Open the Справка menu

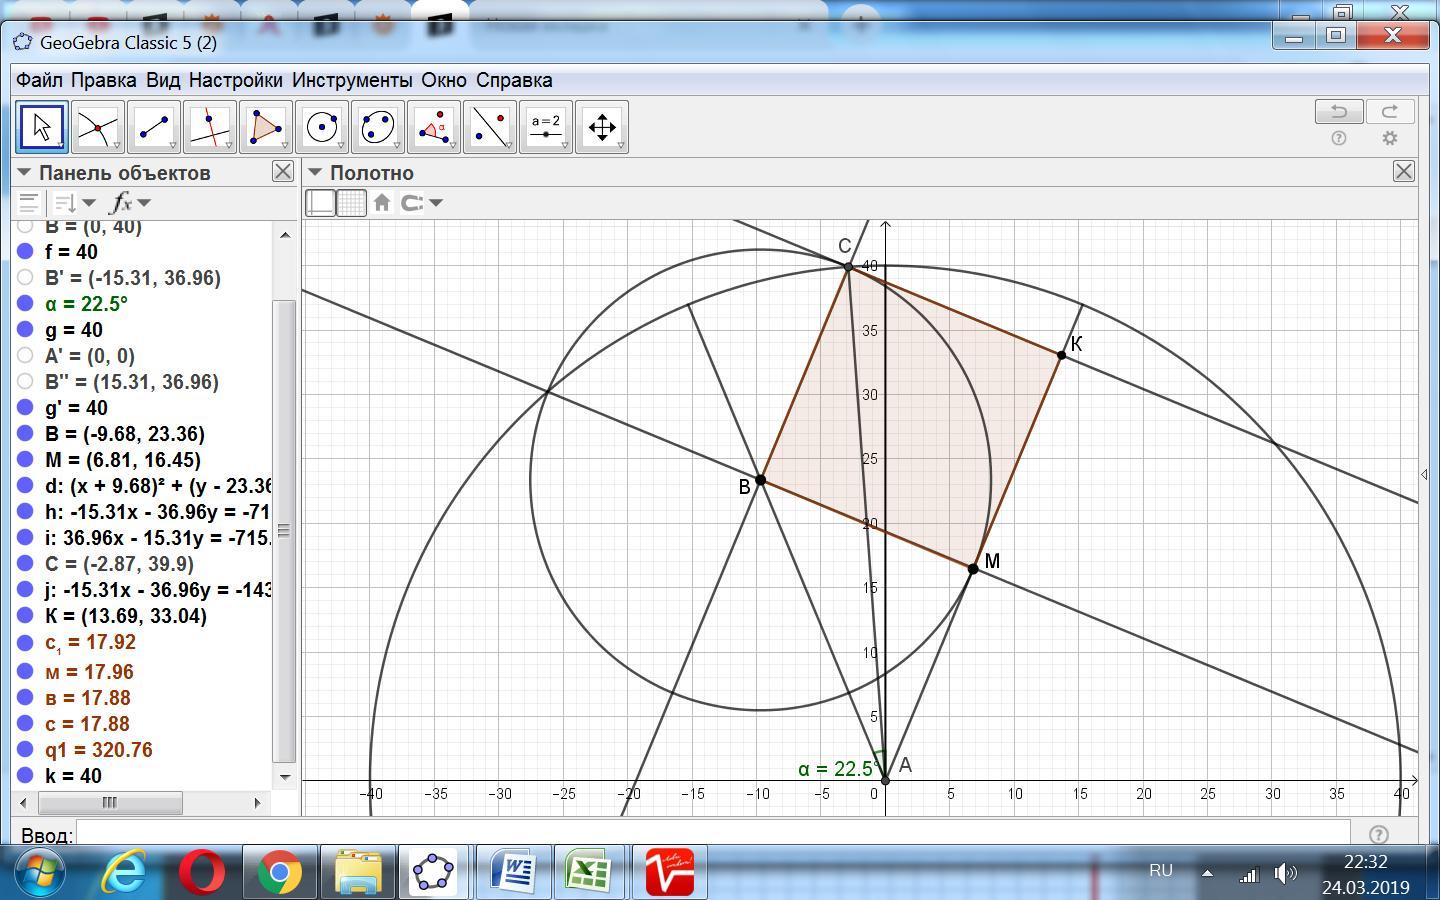point(514,80)
